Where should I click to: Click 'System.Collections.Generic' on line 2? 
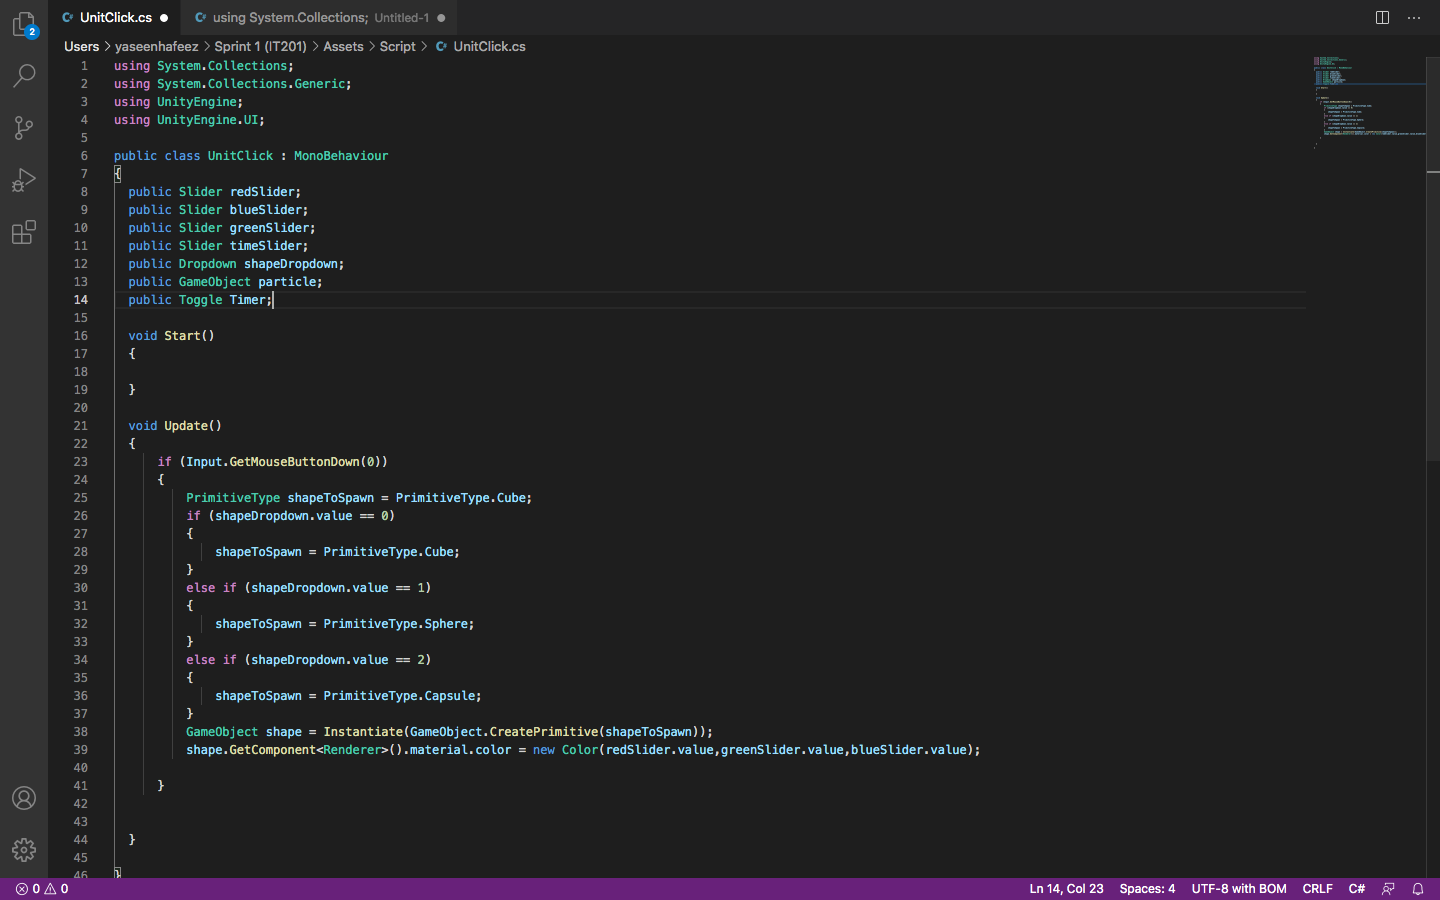click(251, 84)
